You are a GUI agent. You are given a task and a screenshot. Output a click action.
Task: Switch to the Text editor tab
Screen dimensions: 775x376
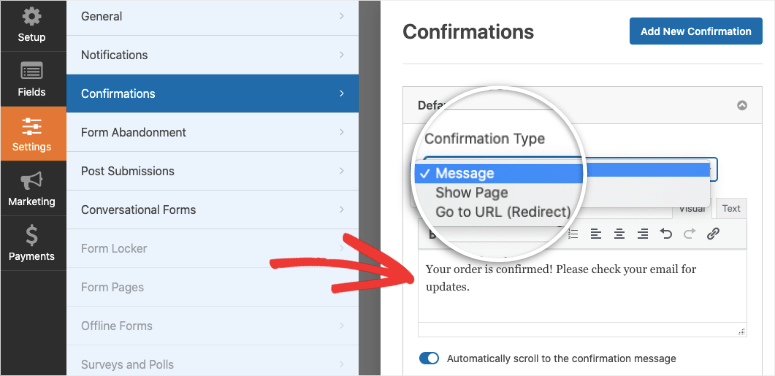[731, 209]
